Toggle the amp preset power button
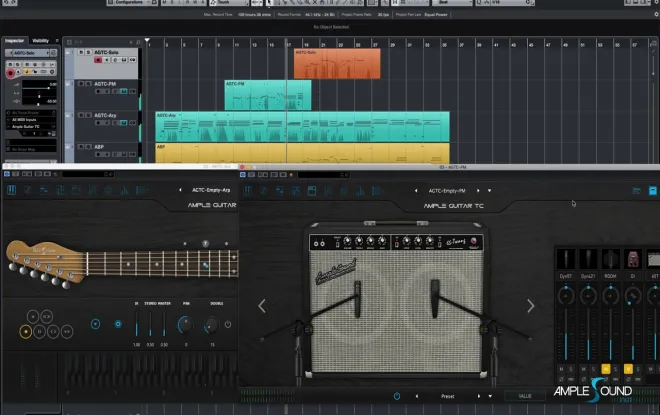 397,396
